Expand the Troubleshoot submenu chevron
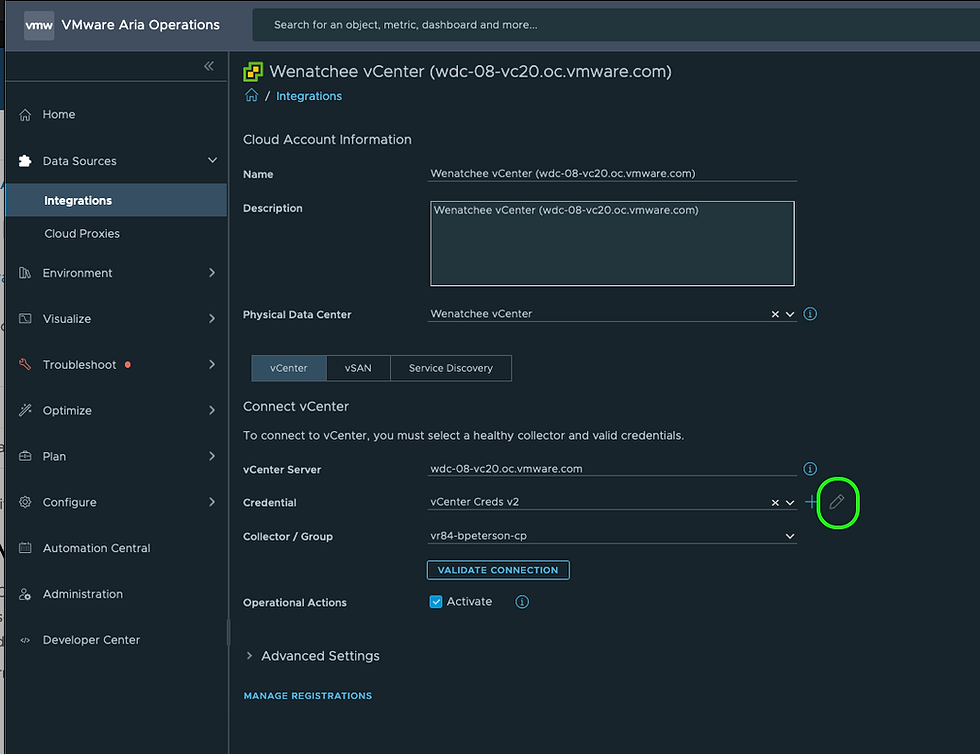Image resolution: width=980 pixels, height=754 pixels. 212,364
